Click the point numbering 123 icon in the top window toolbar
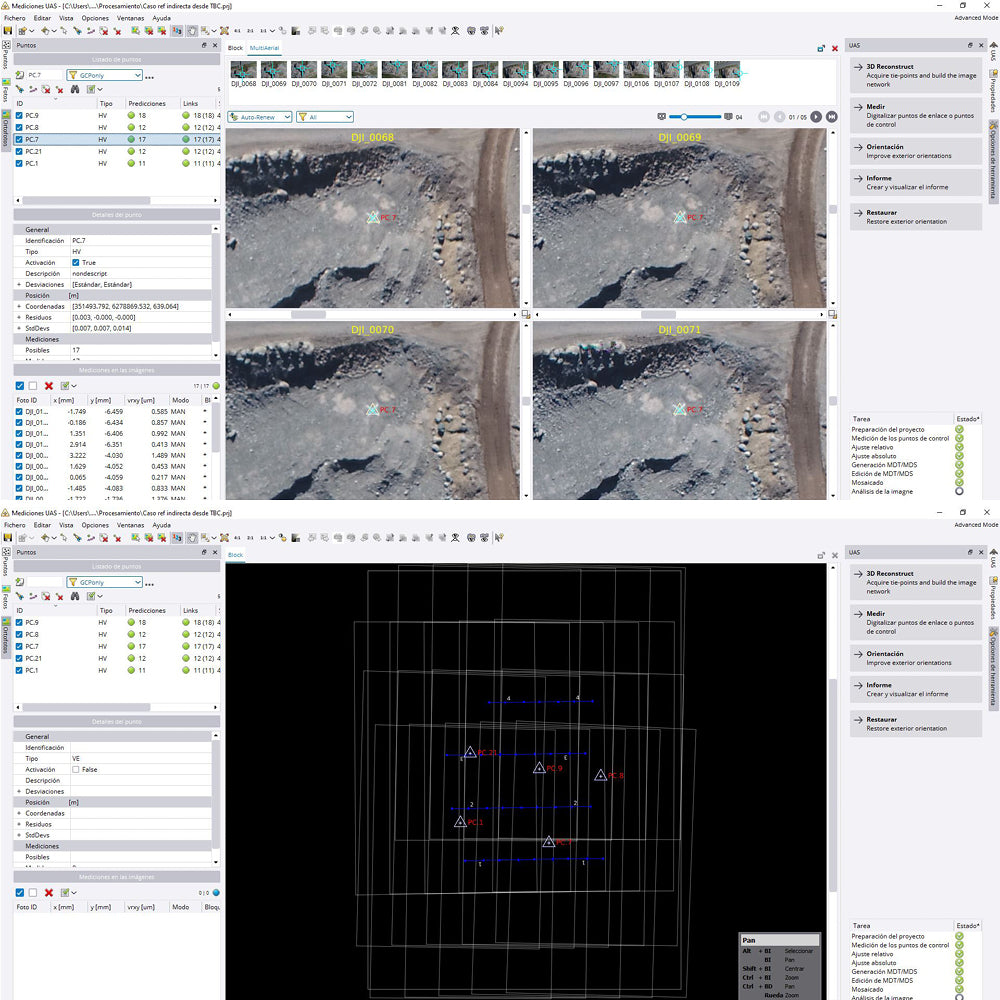Image resolution: width=1000 pixels, height=1000 pixels. click(177, 31)
